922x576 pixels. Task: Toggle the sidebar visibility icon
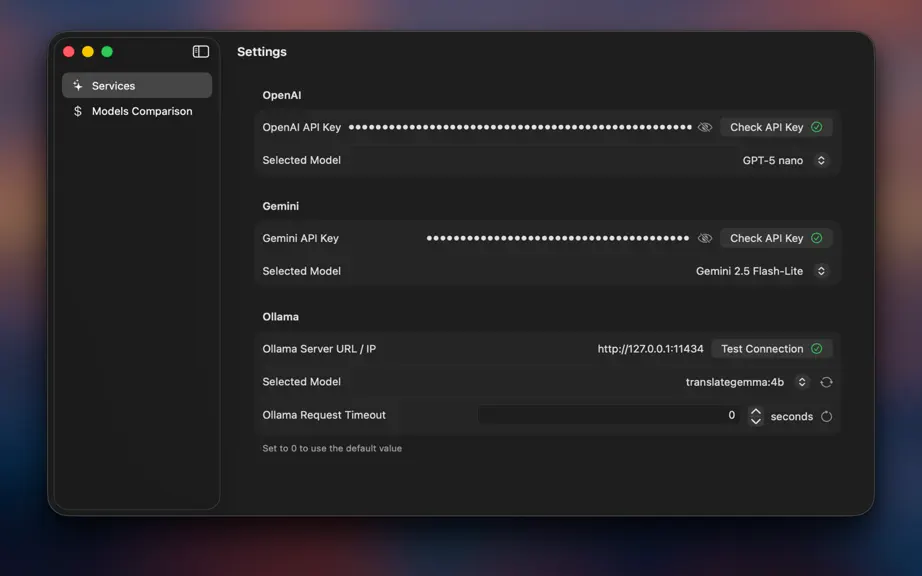[x=201, y=52]
